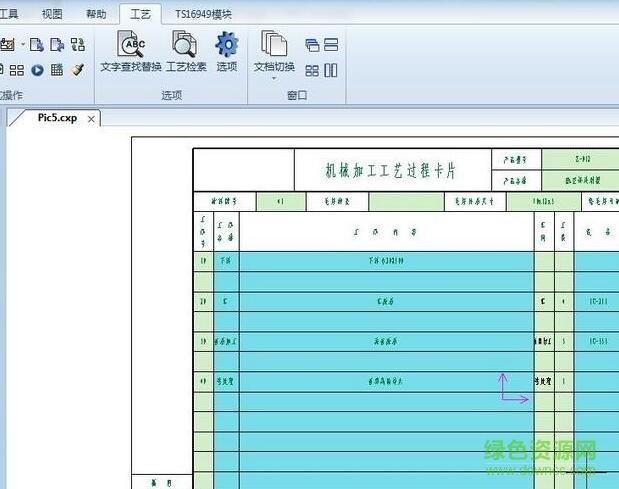Viewport: 619px width, 489px height.
Task: Click the process content cell of row 20
Action: click(x=386, y=301)
